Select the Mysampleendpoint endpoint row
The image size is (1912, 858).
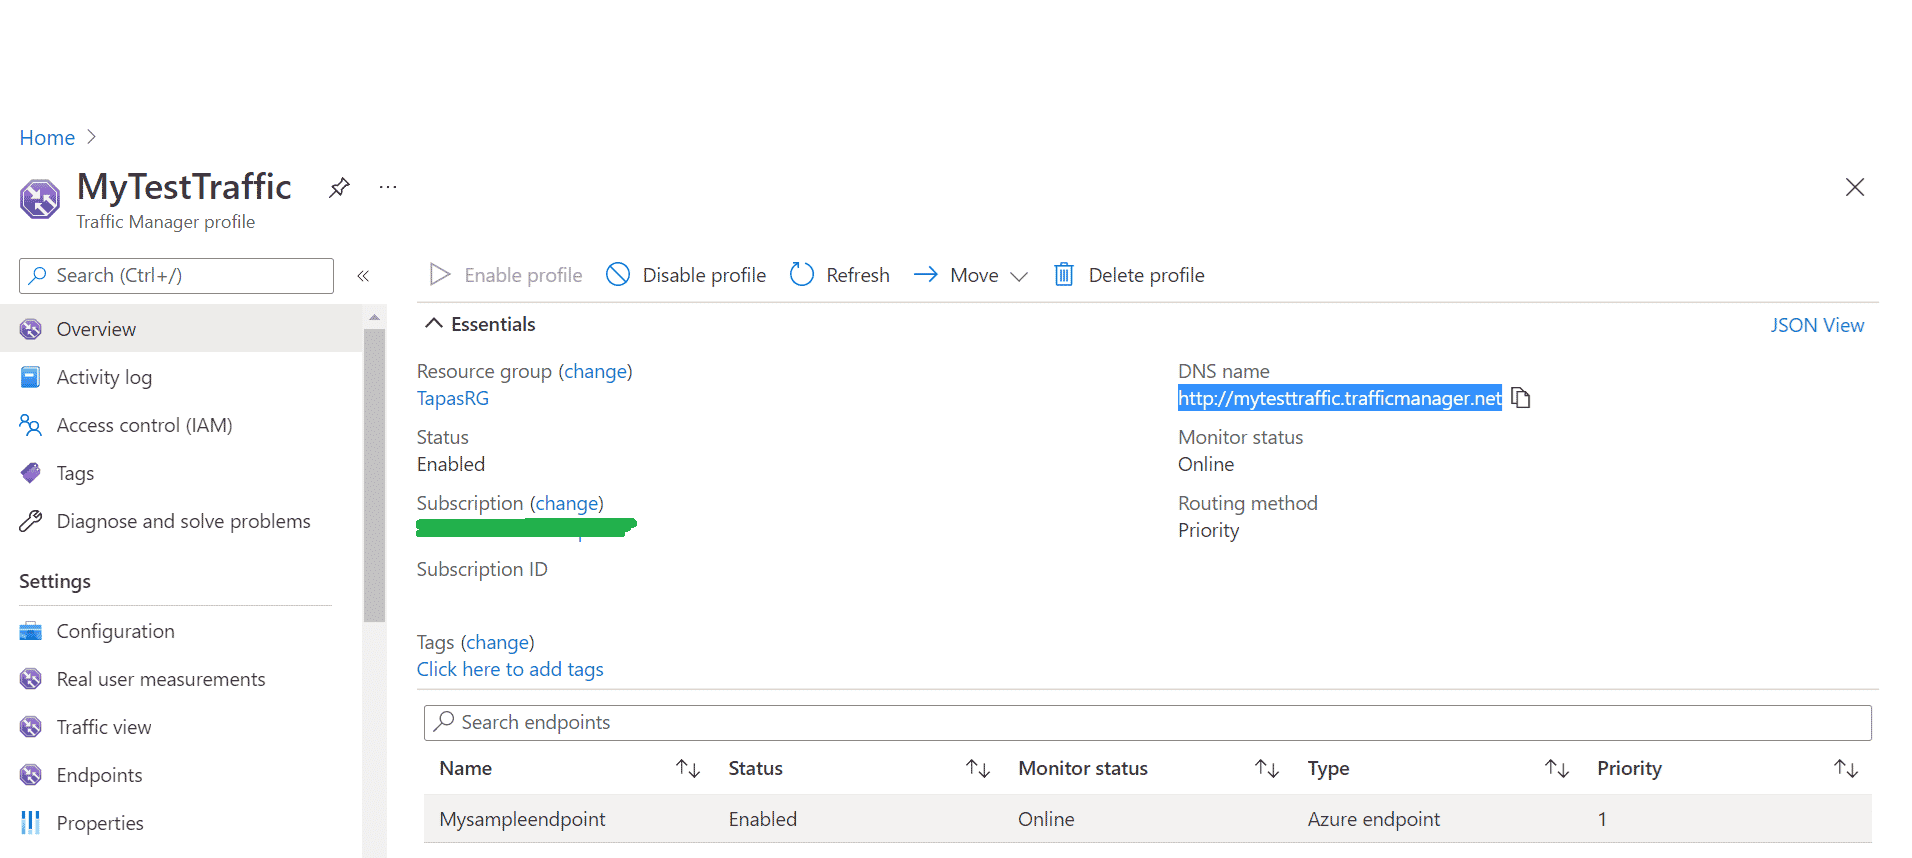pos(1148,819)
